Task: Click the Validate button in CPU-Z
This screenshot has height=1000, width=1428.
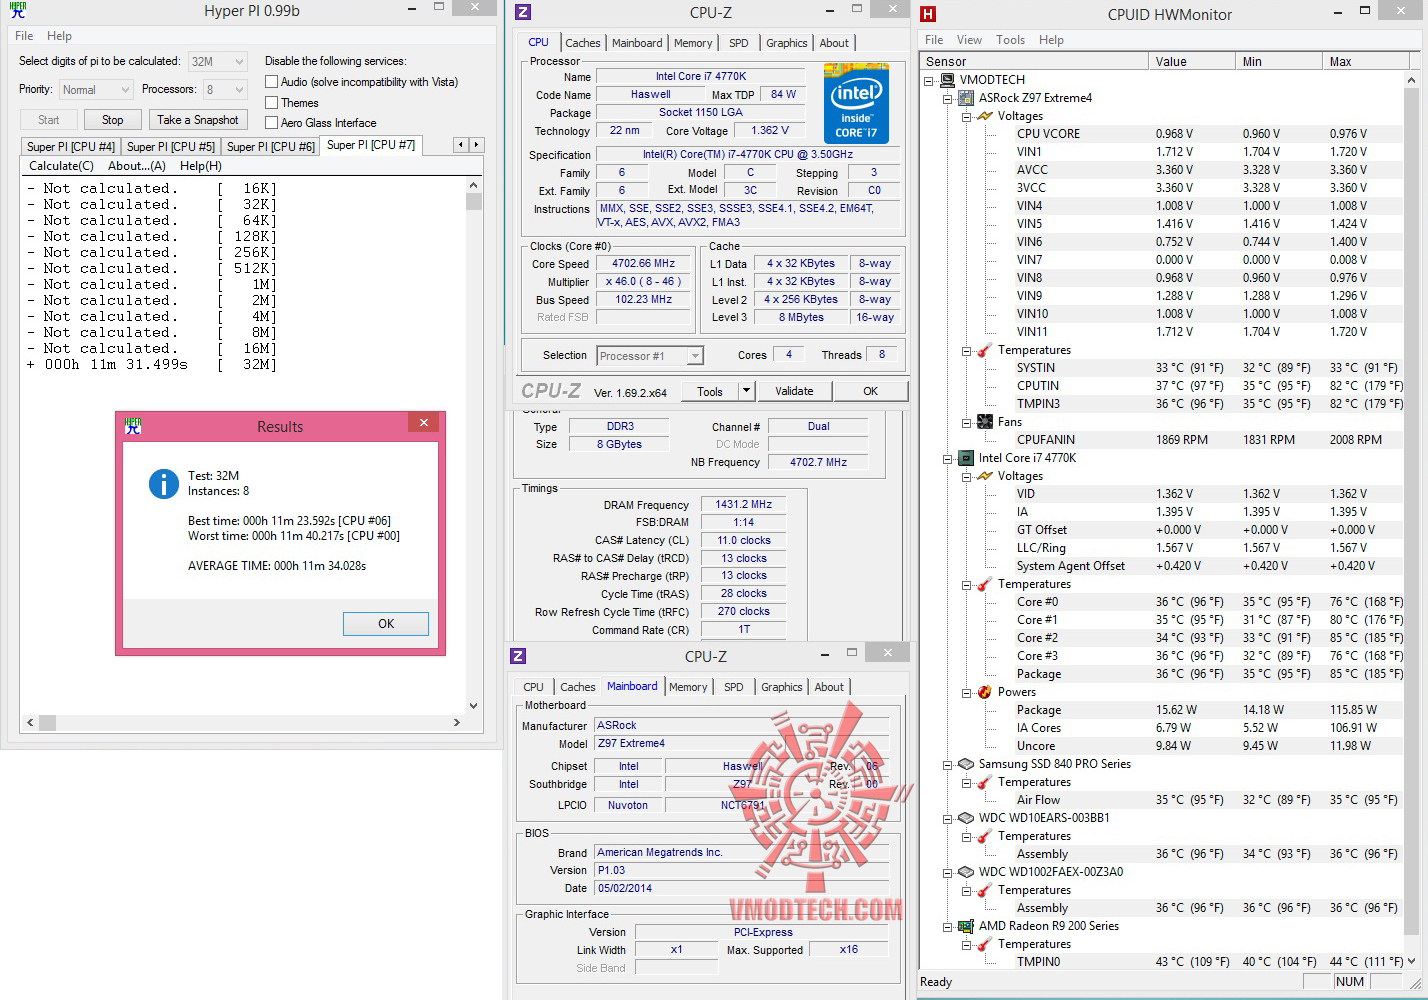Action: pyautogui.click(x=794, y=391)
